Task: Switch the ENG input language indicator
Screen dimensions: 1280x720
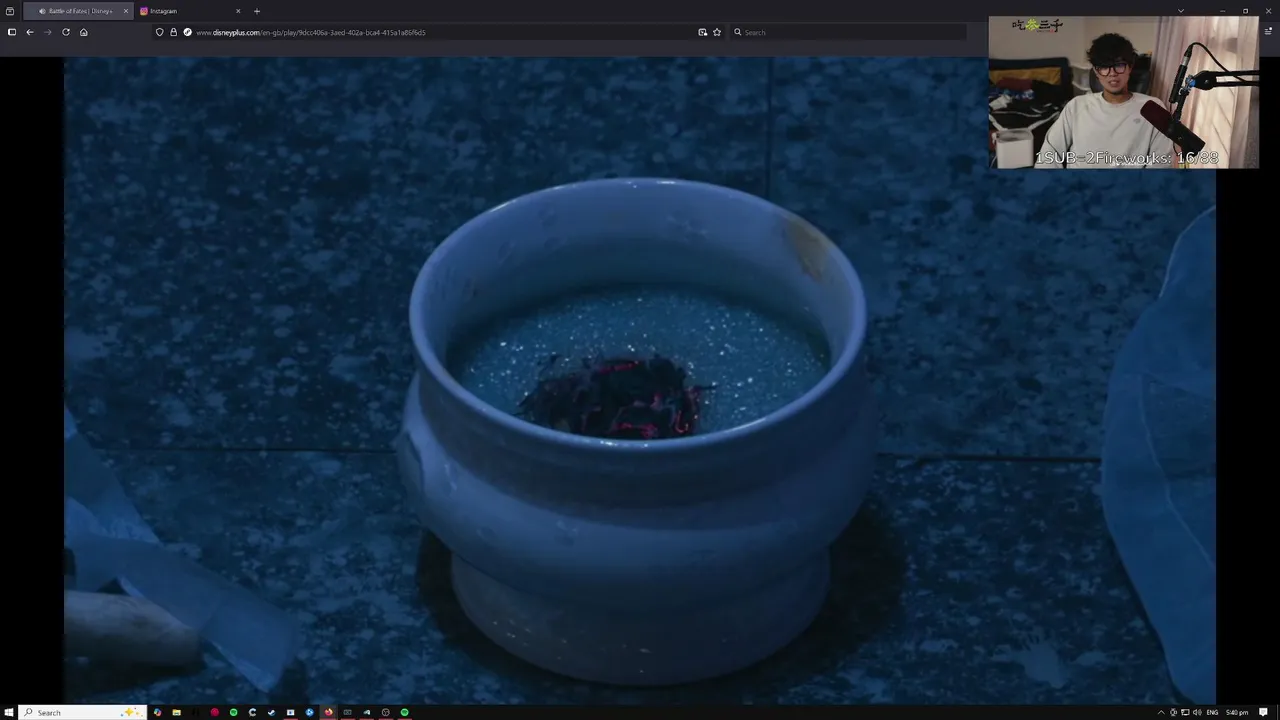Action: tap(1213, 712)
